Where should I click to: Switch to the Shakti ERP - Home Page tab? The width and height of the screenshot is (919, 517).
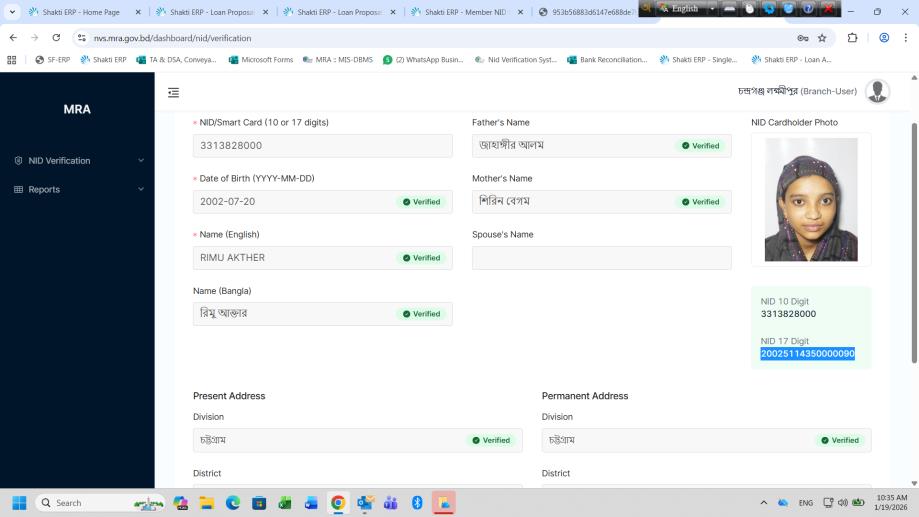(78, 12)
